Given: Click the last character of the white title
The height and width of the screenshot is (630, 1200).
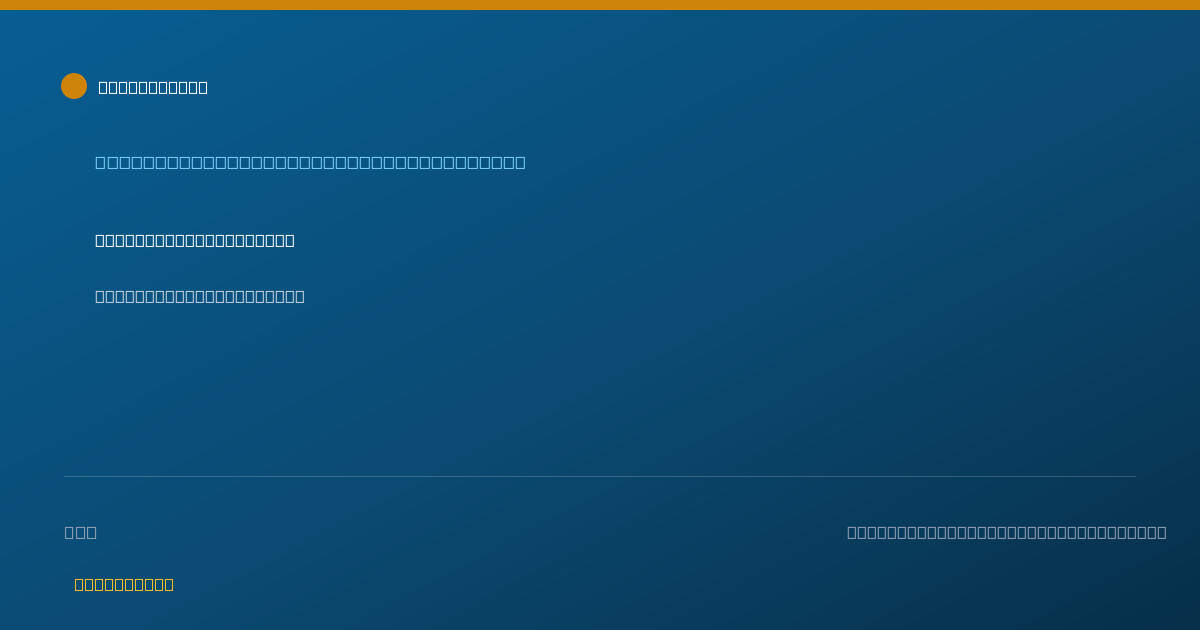Looking at the screenshot, I should pyautogui.click(x=203, y=87).
